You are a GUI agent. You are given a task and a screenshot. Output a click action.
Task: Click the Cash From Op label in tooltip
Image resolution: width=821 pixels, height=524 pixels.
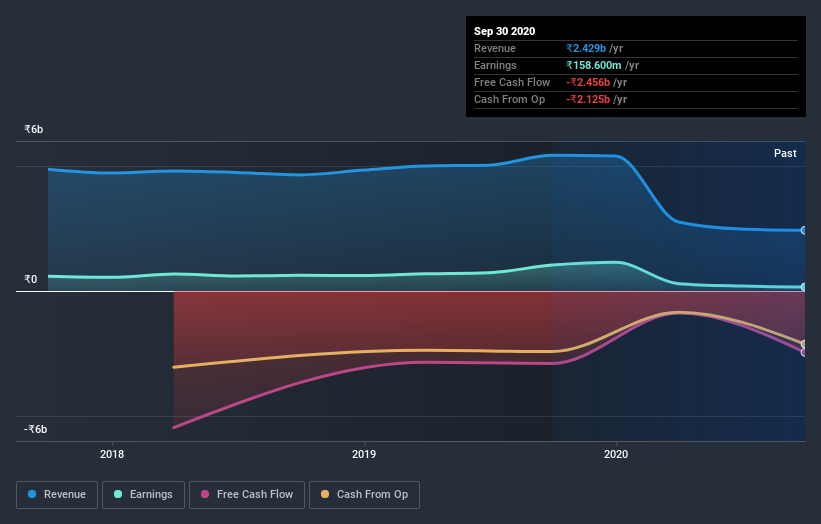[509, 99]
